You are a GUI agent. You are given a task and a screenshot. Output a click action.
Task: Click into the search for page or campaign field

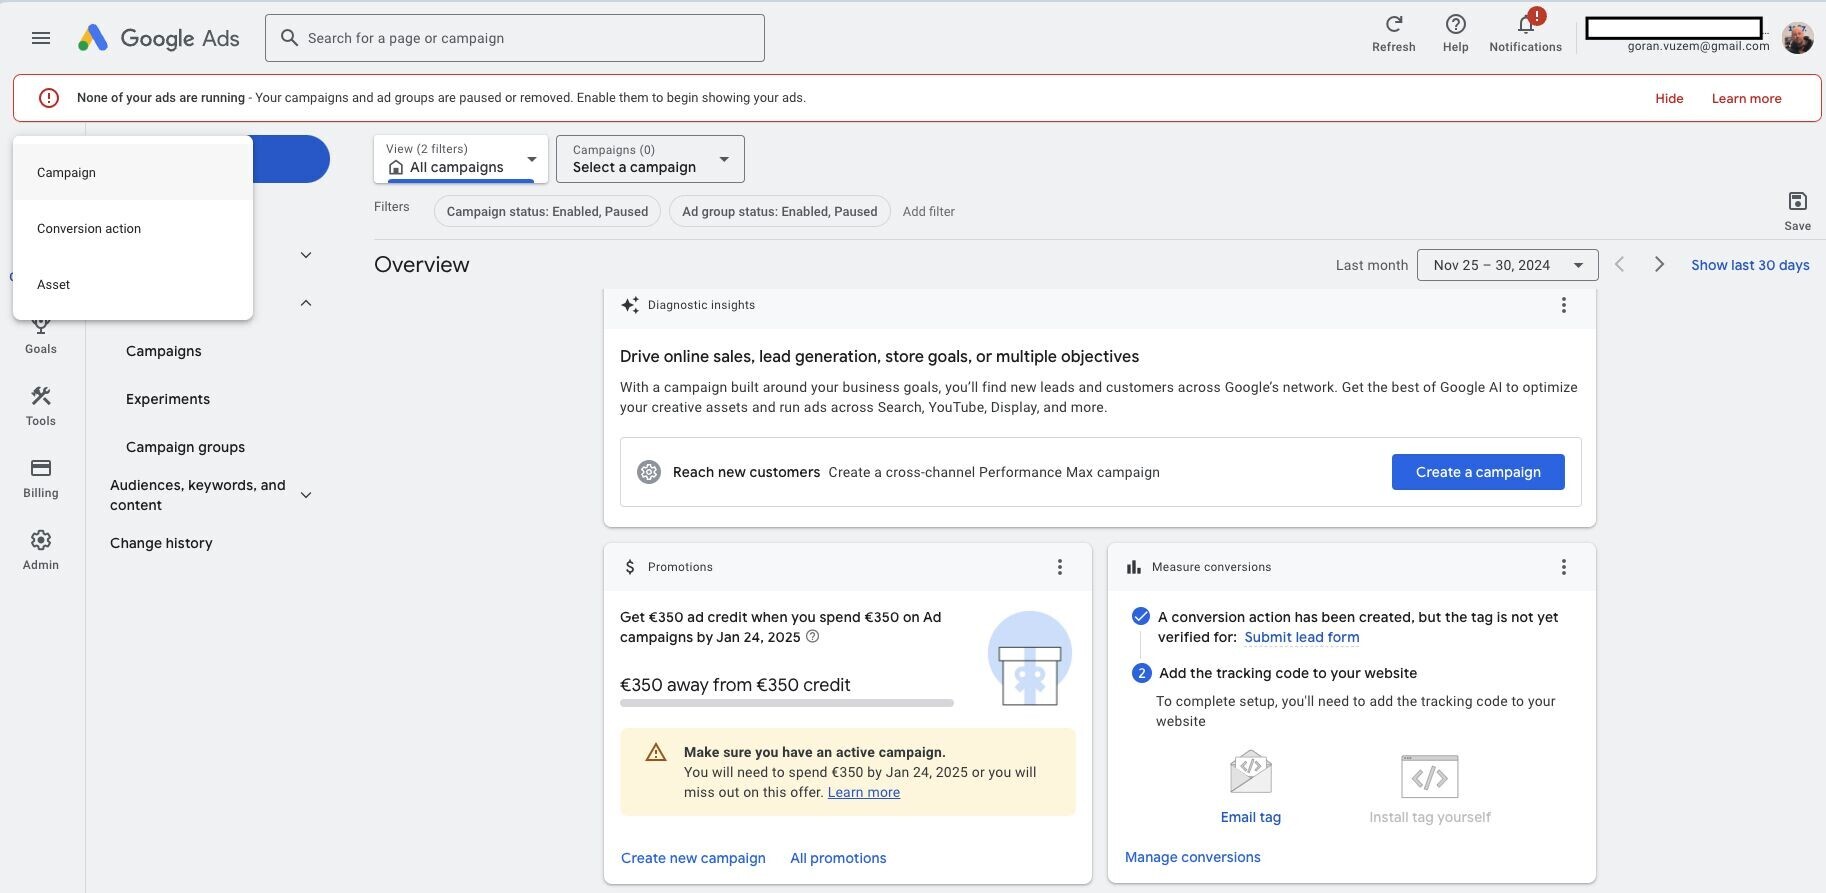pos(515,38)
